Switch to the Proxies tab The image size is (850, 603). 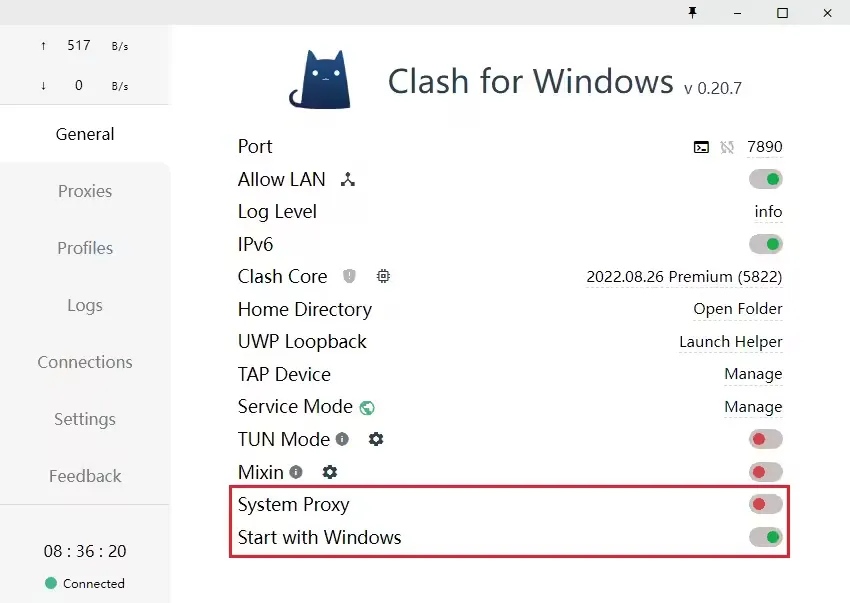[x=85, y=191]
